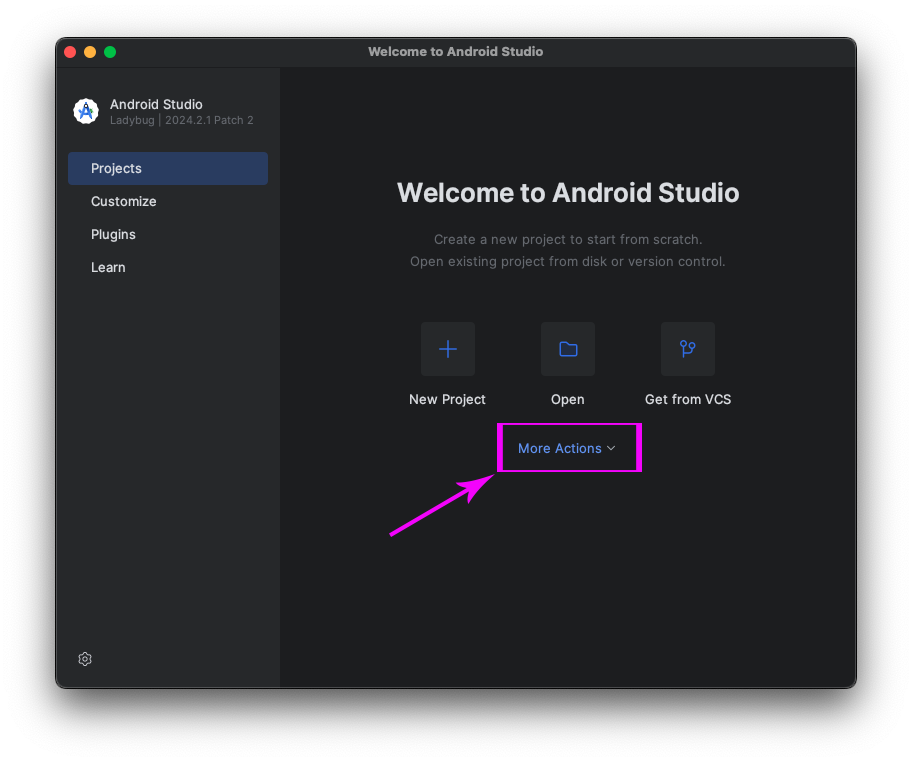Screen dimensions: 912x762
Task: Click the Get from VCS branch icon
Action: (687, 349)
